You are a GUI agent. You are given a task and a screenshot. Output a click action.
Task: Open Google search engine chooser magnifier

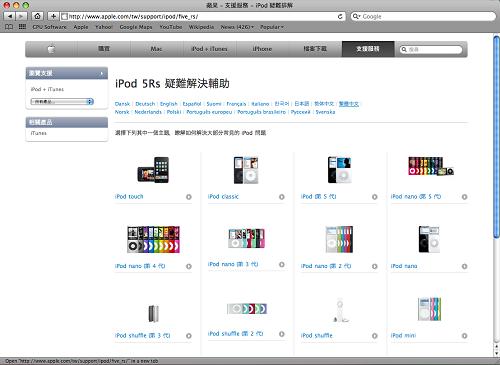[x=357, y=16]
